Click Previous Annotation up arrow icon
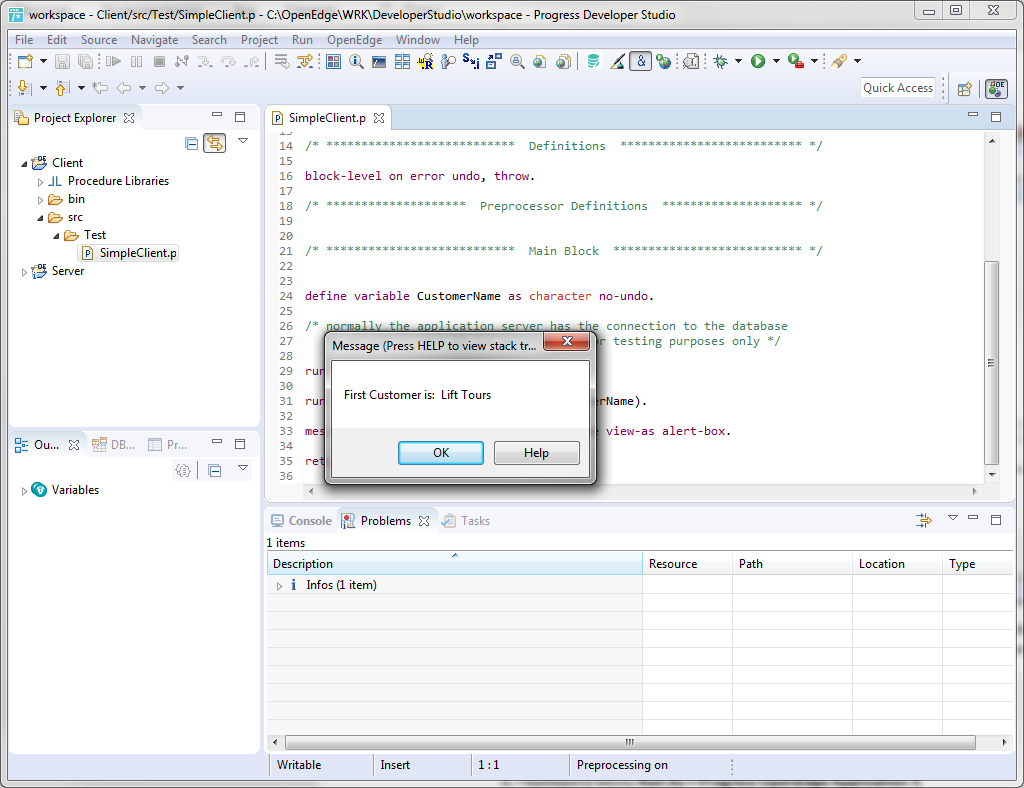1024x788 pixels. pyautogui.click(x=63, y=87)
